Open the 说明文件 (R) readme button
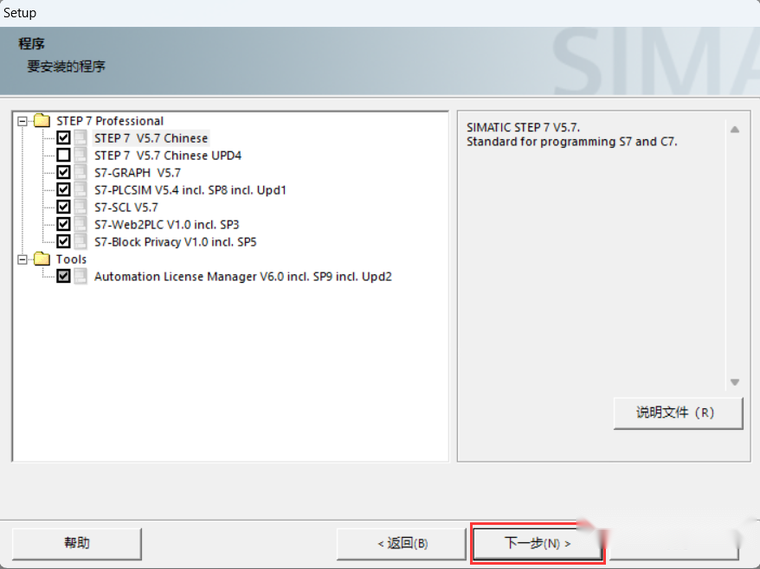 (678, 413)
